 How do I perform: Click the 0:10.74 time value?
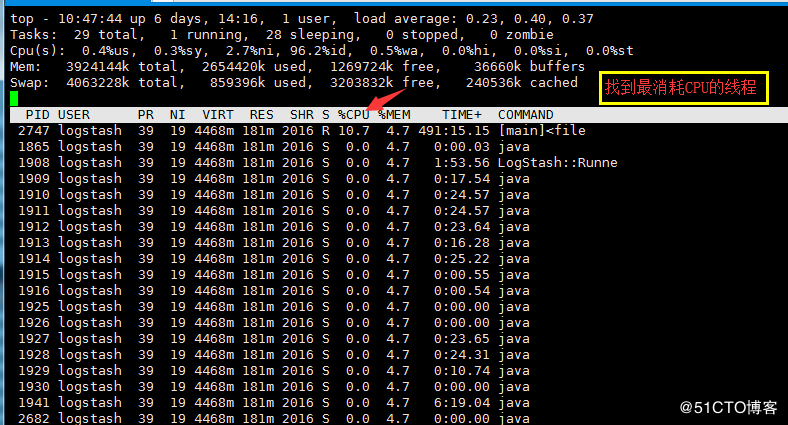[462, 371]
